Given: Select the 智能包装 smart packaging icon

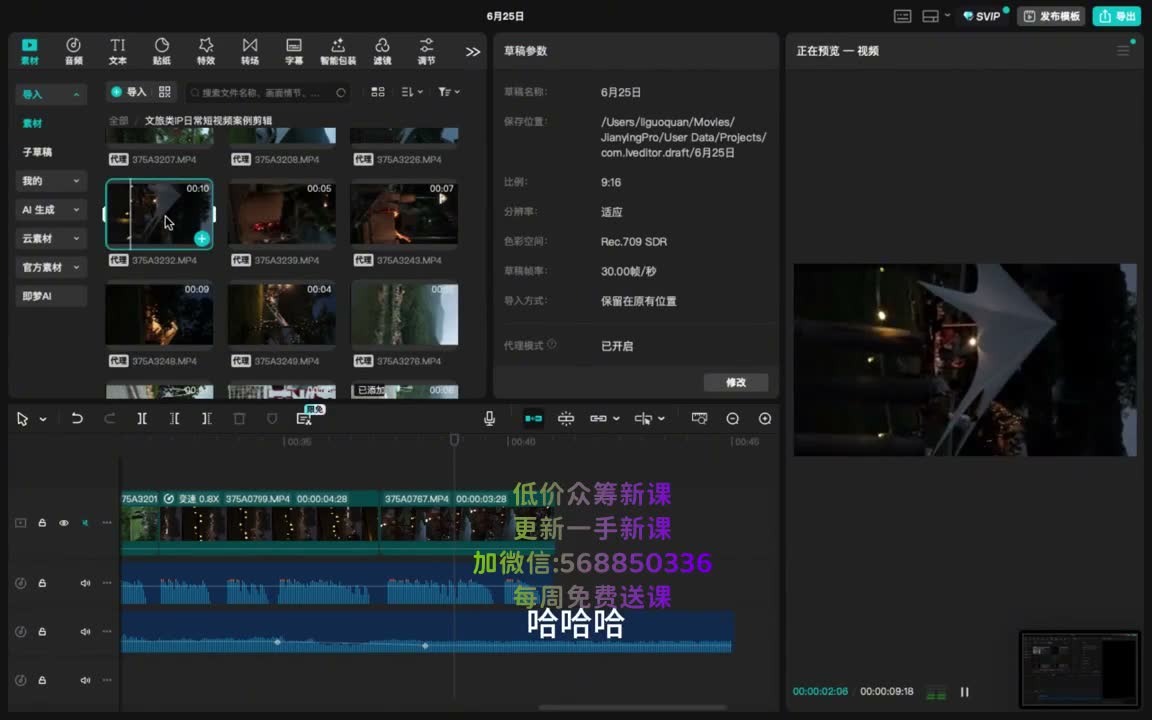Looking at the screenshot, I should (338, 51).
